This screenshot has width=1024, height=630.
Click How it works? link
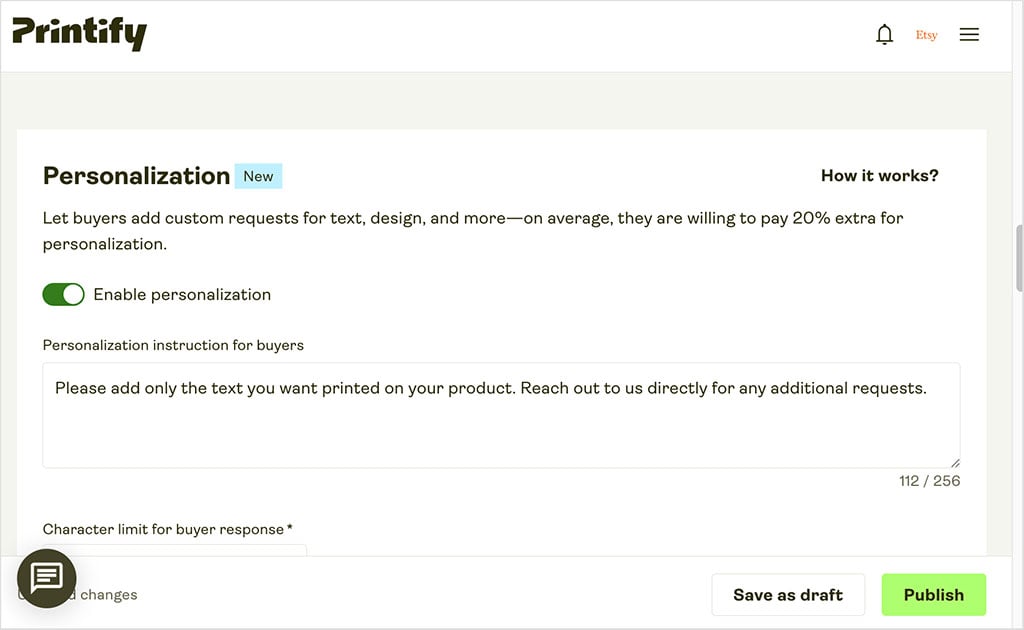[879, 176]
